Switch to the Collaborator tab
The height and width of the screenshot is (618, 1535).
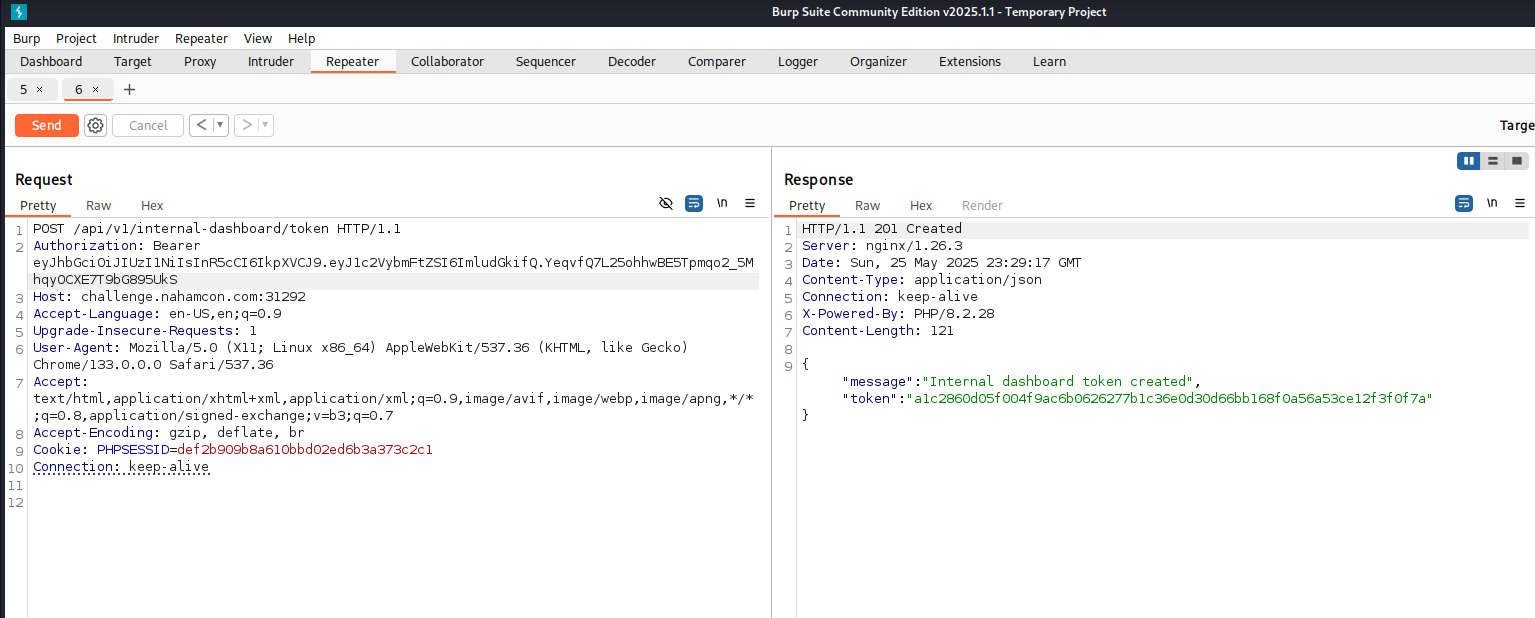[x=447, y=61]
